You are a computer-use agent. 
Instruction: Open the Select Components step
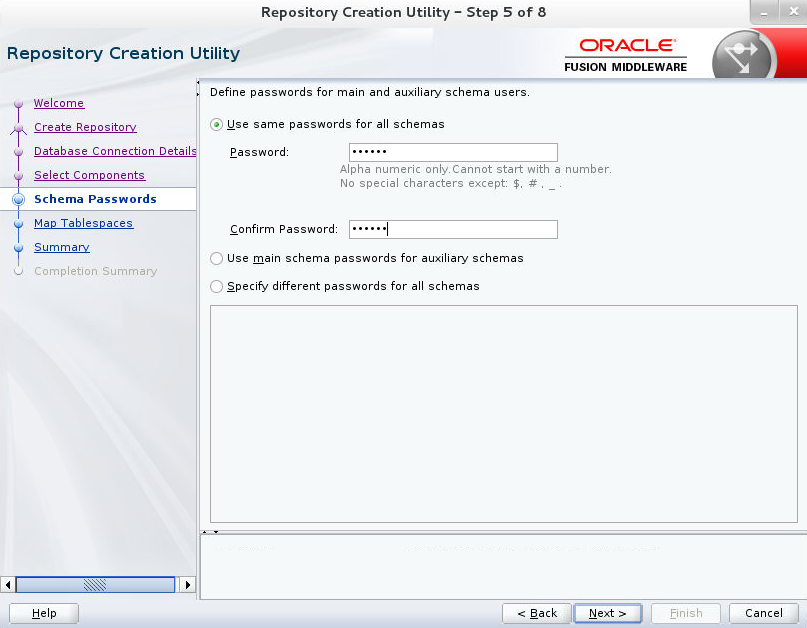pyautogui.click(x=89, y=175)
